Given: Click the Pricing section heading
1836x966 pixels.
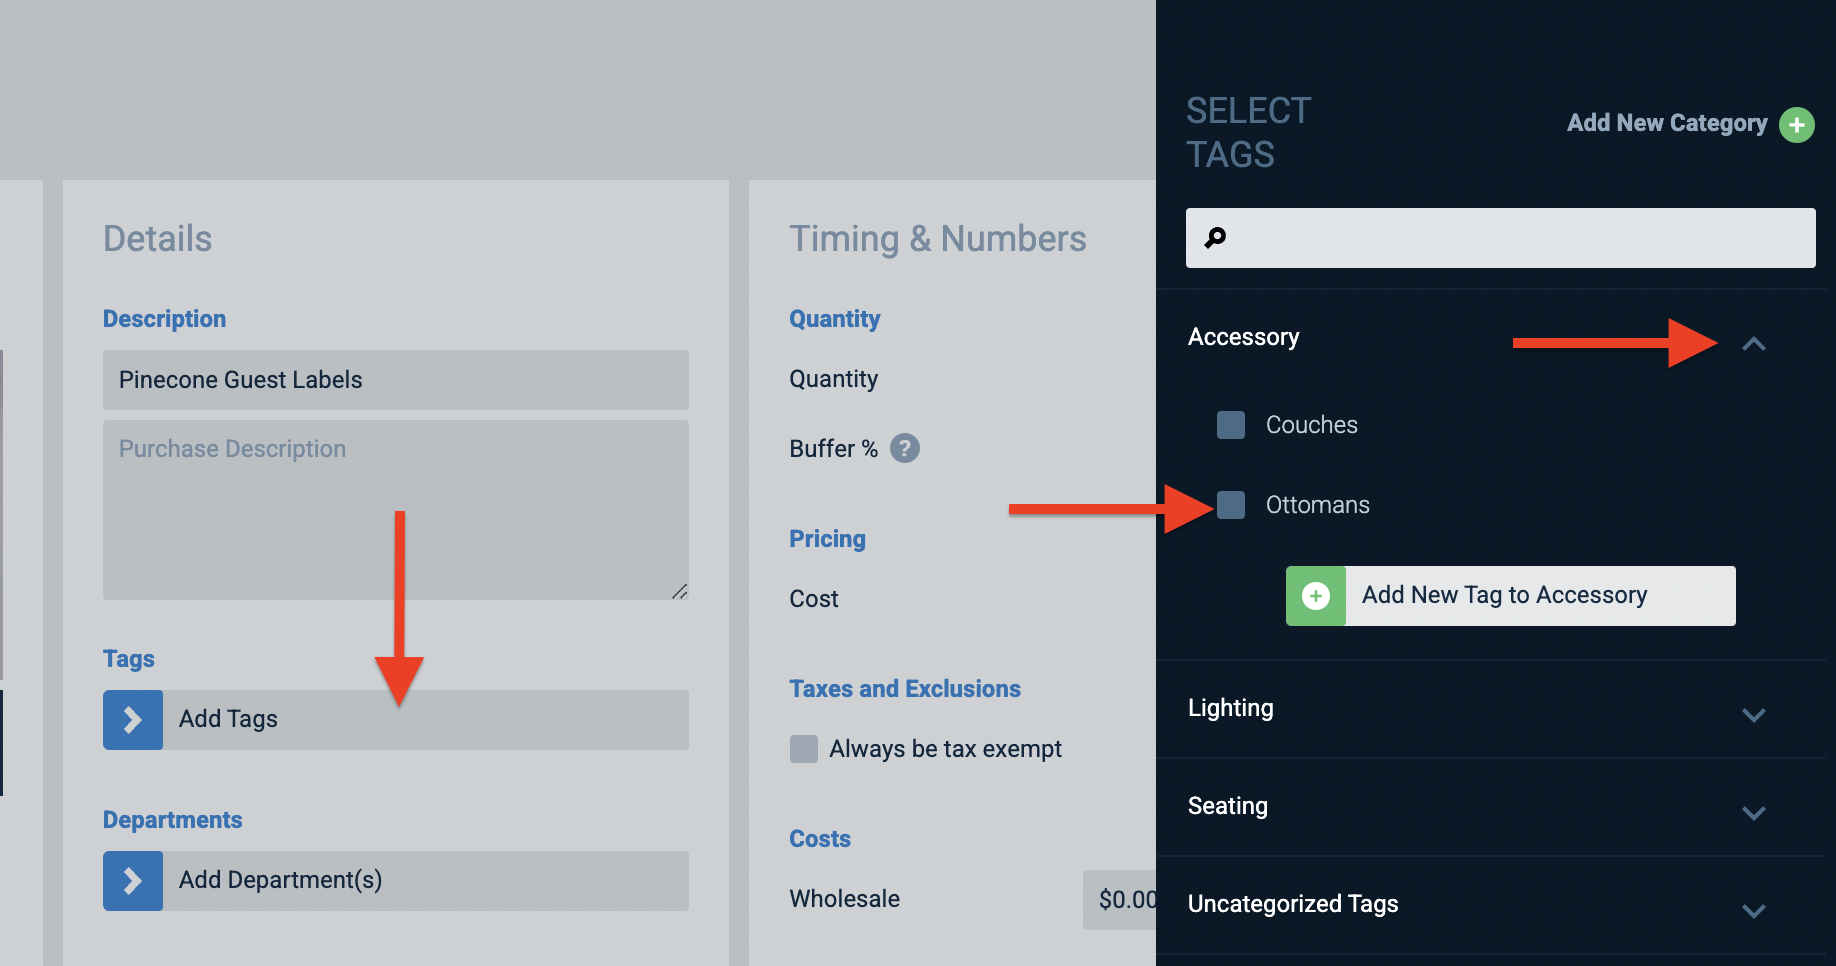Looking at the screenshot, I should (828, 539).
